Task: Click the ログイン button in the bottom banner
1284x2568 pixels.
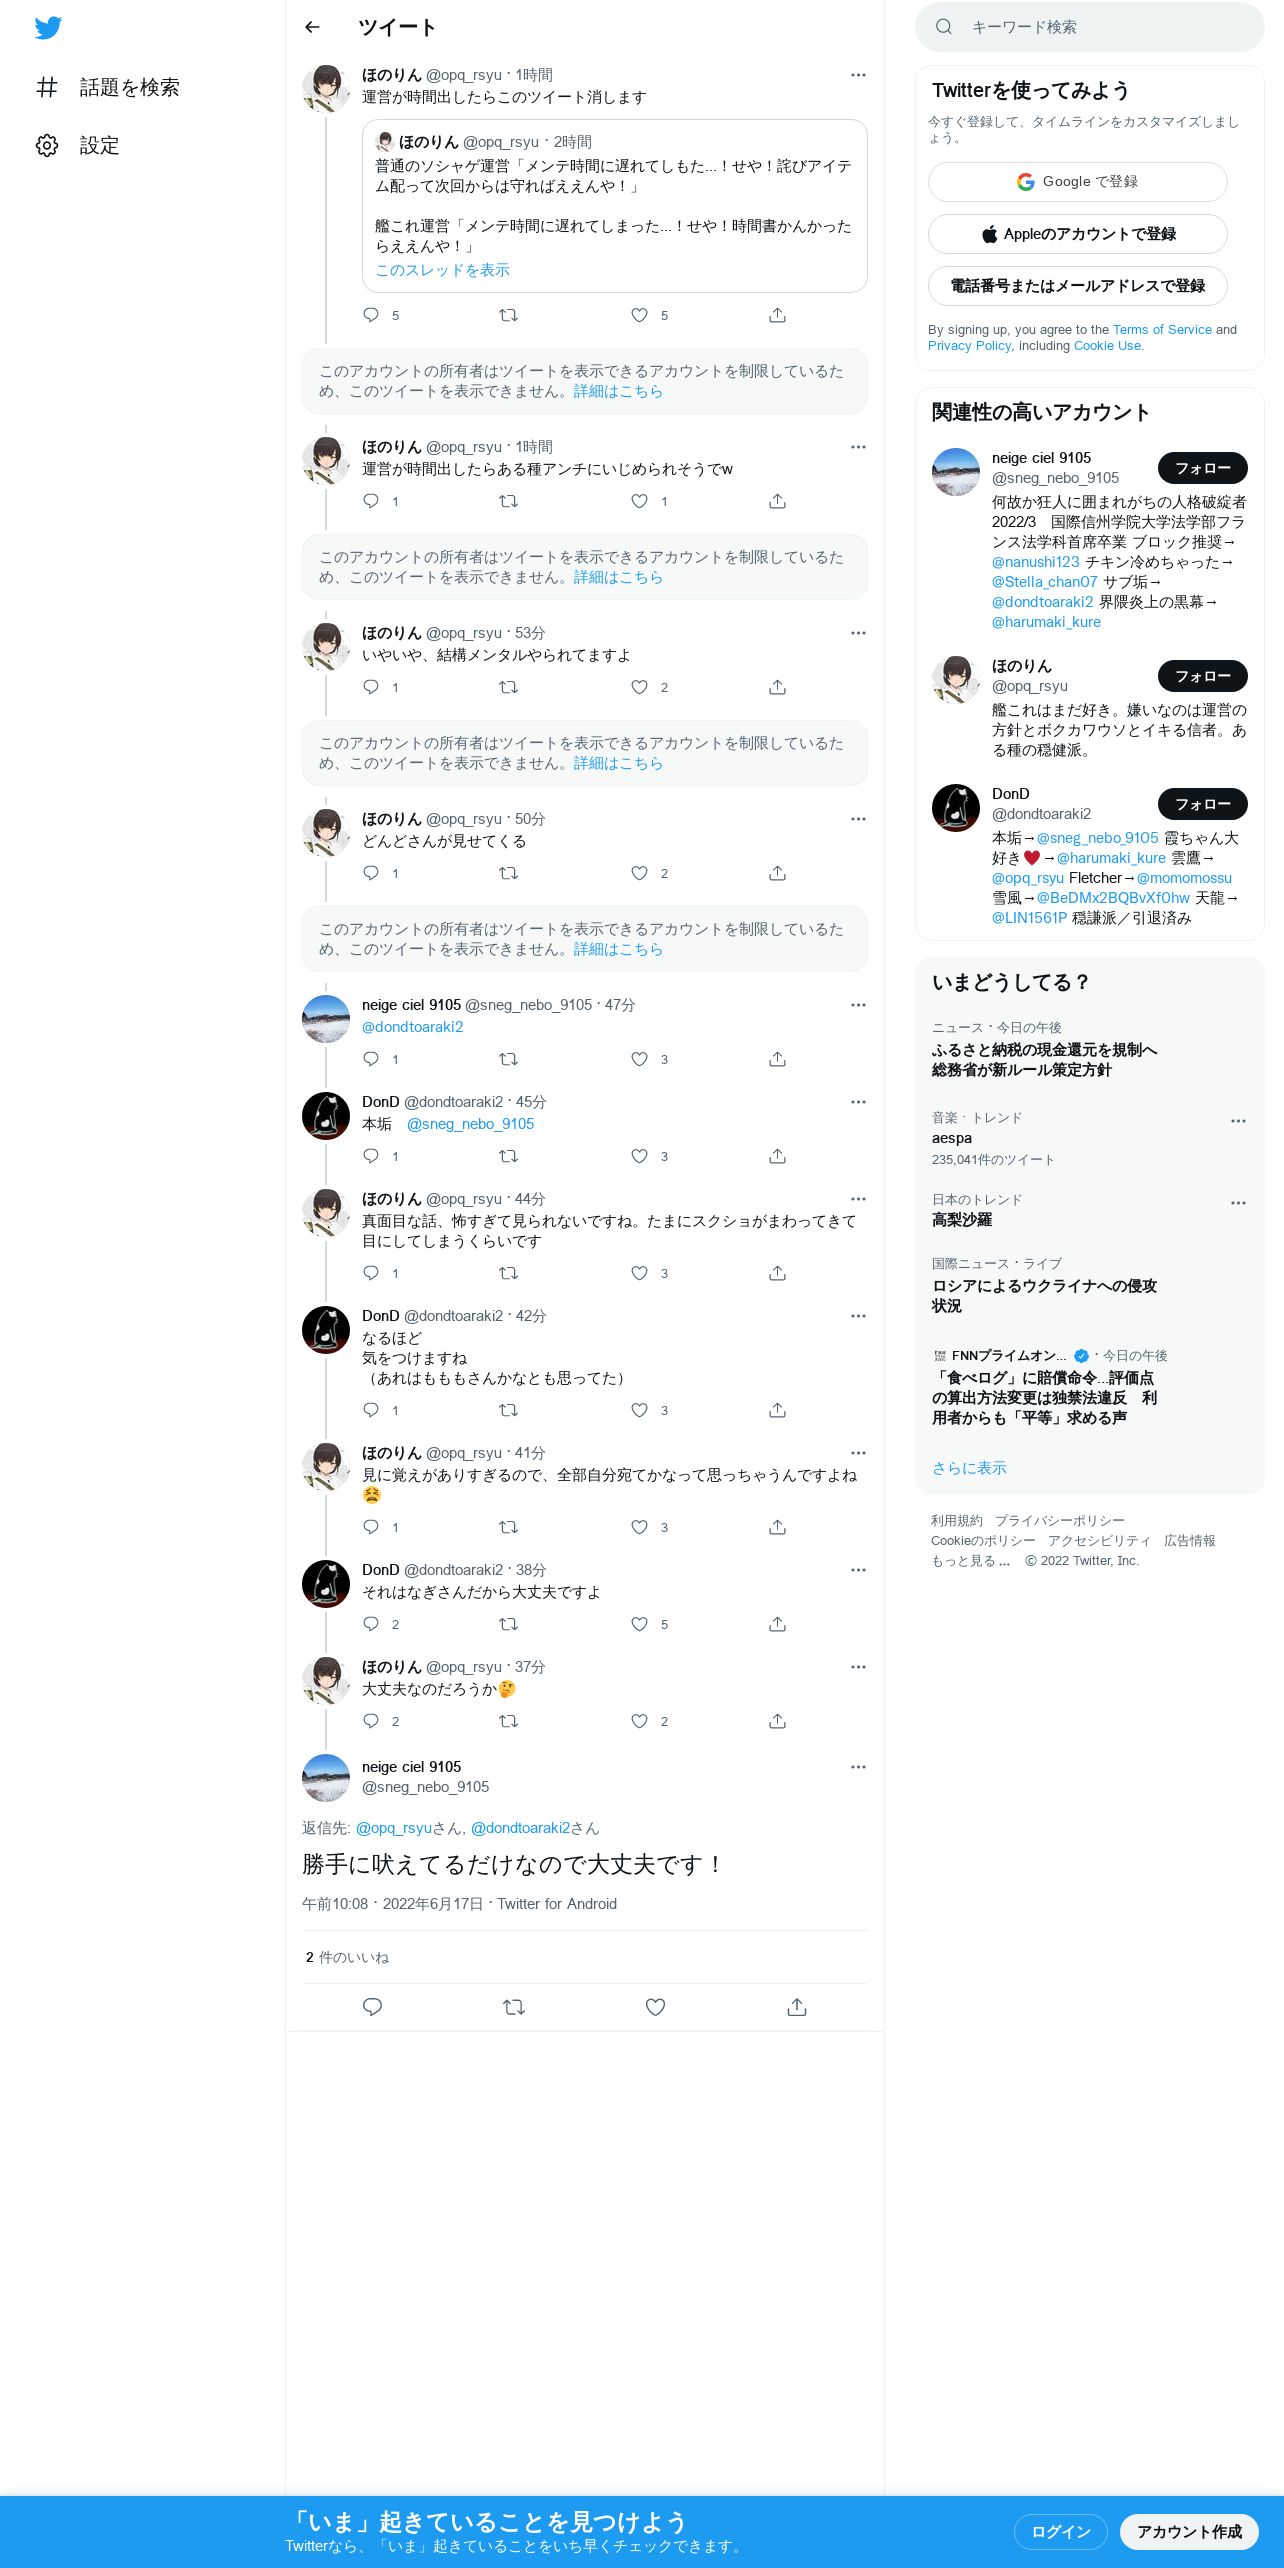Action: pyautogui.click(x=1060, y=2531)
